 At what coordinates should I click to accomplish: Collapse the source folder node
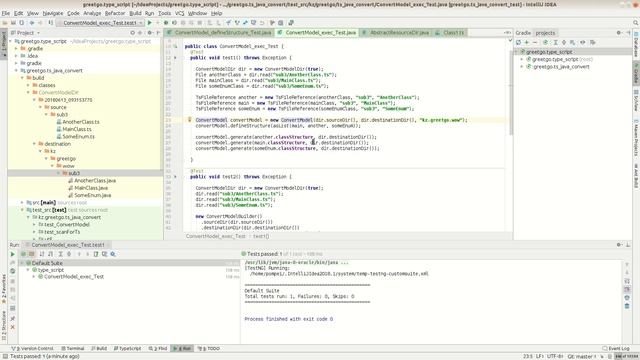pyautogui.click(x=41, y=107)
